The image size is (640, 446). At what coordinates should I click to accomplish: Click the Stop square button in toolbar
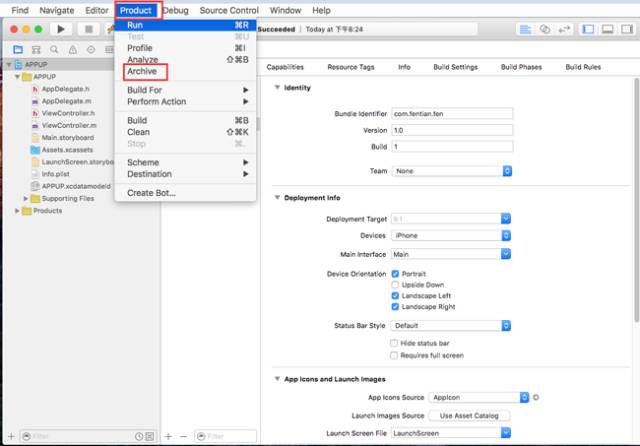pos(89,29)
